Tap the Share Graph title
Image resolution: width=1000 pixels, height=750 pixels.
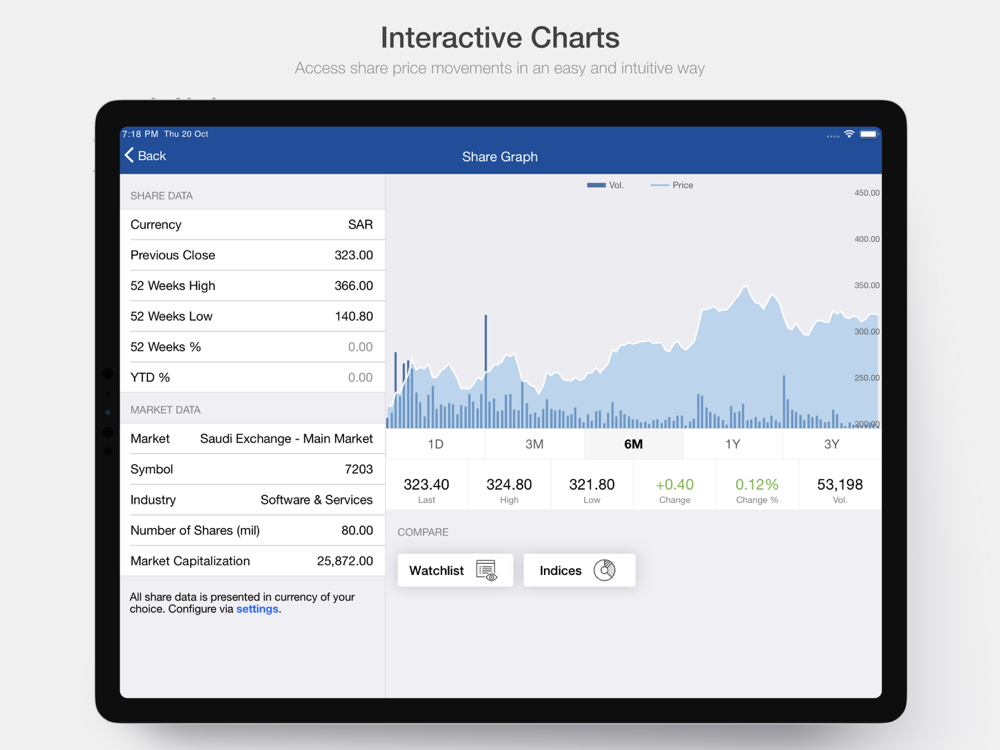pos(500,157)
